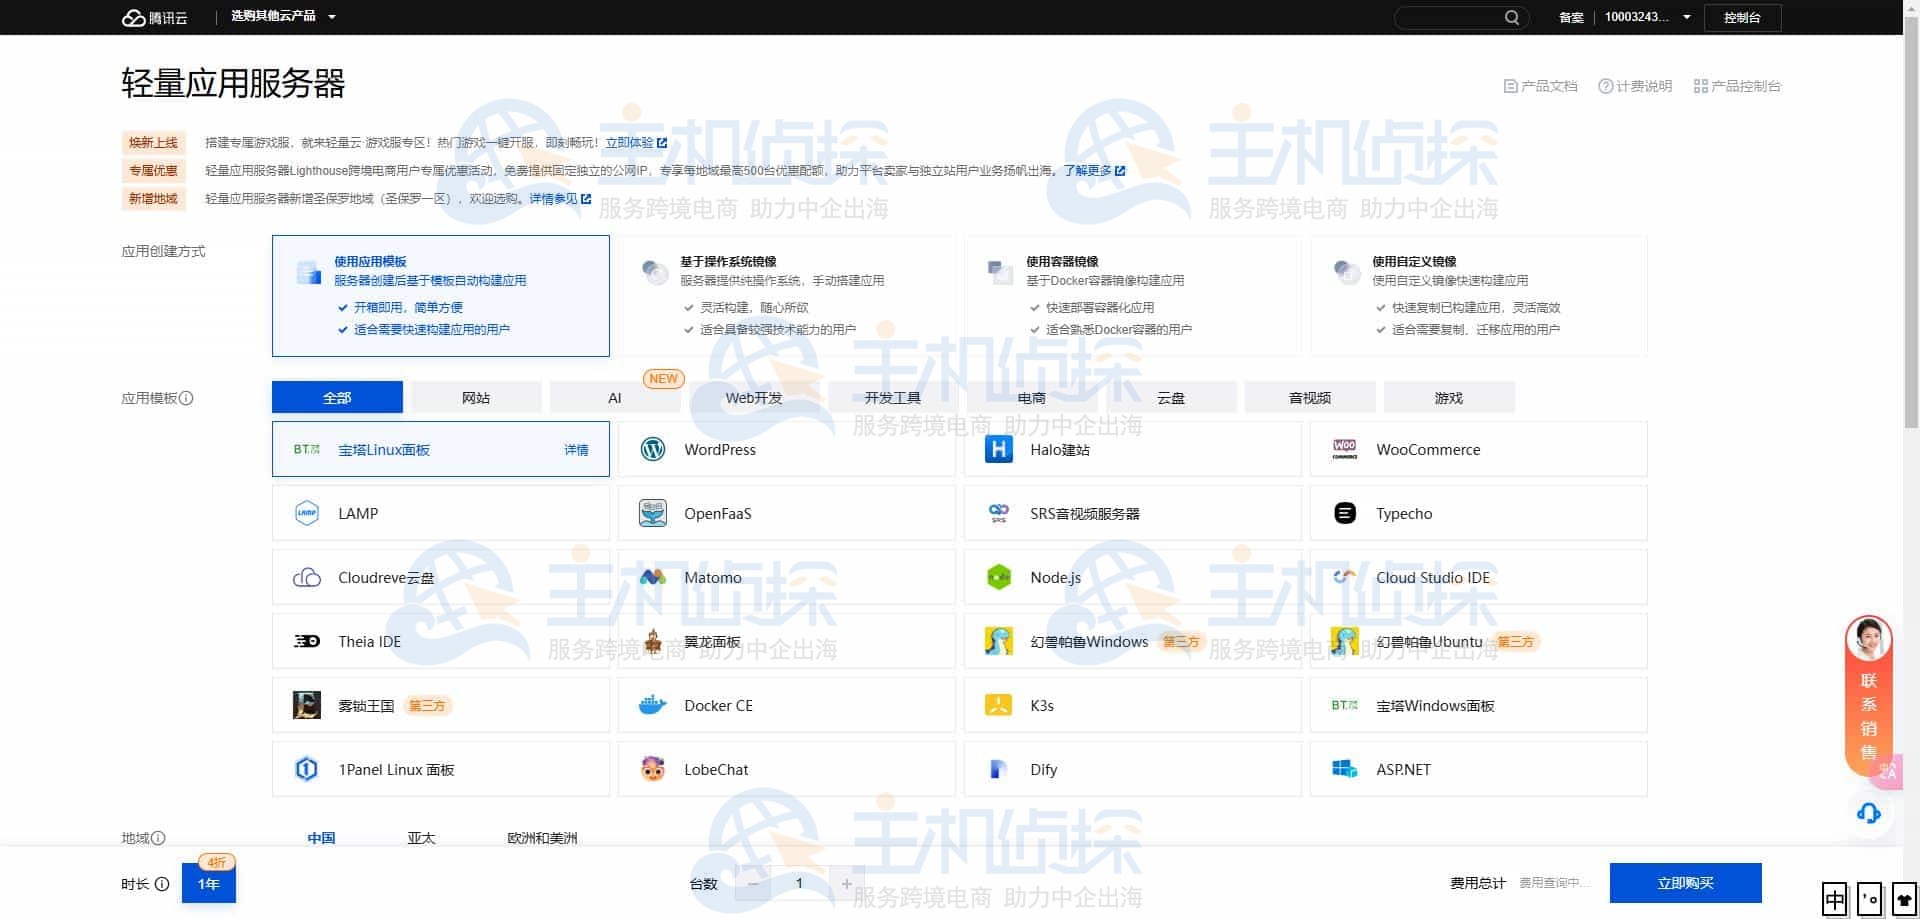Click the 立即购买 button

[x=1685, y=883]
